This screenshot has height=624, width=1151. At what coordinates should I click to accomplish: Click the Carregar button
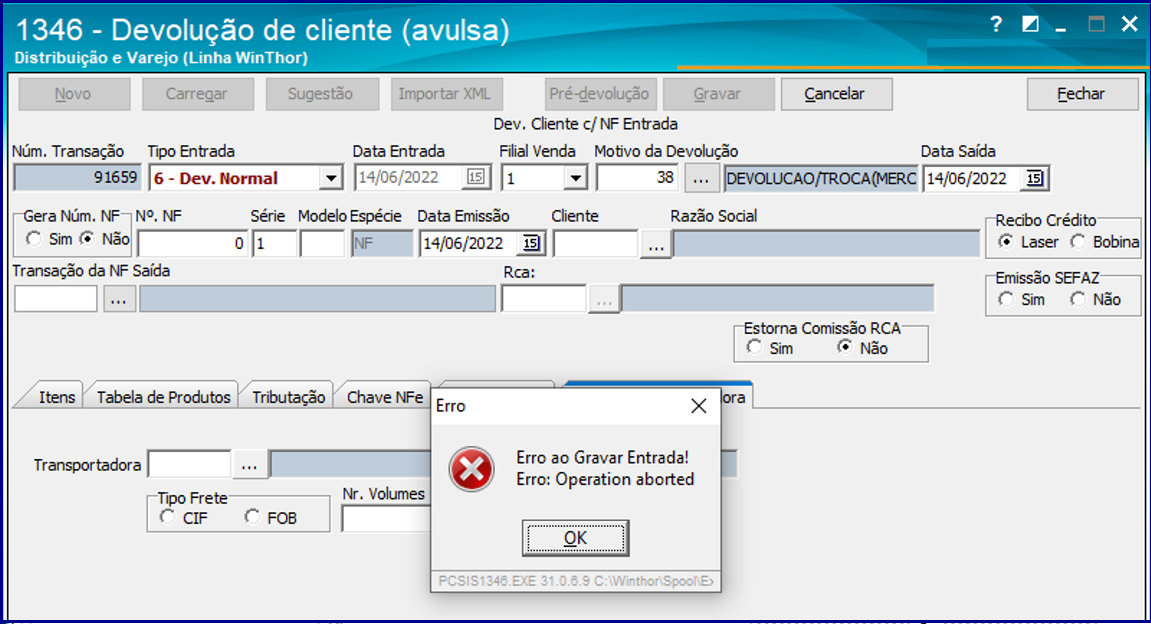coord(197,94)
